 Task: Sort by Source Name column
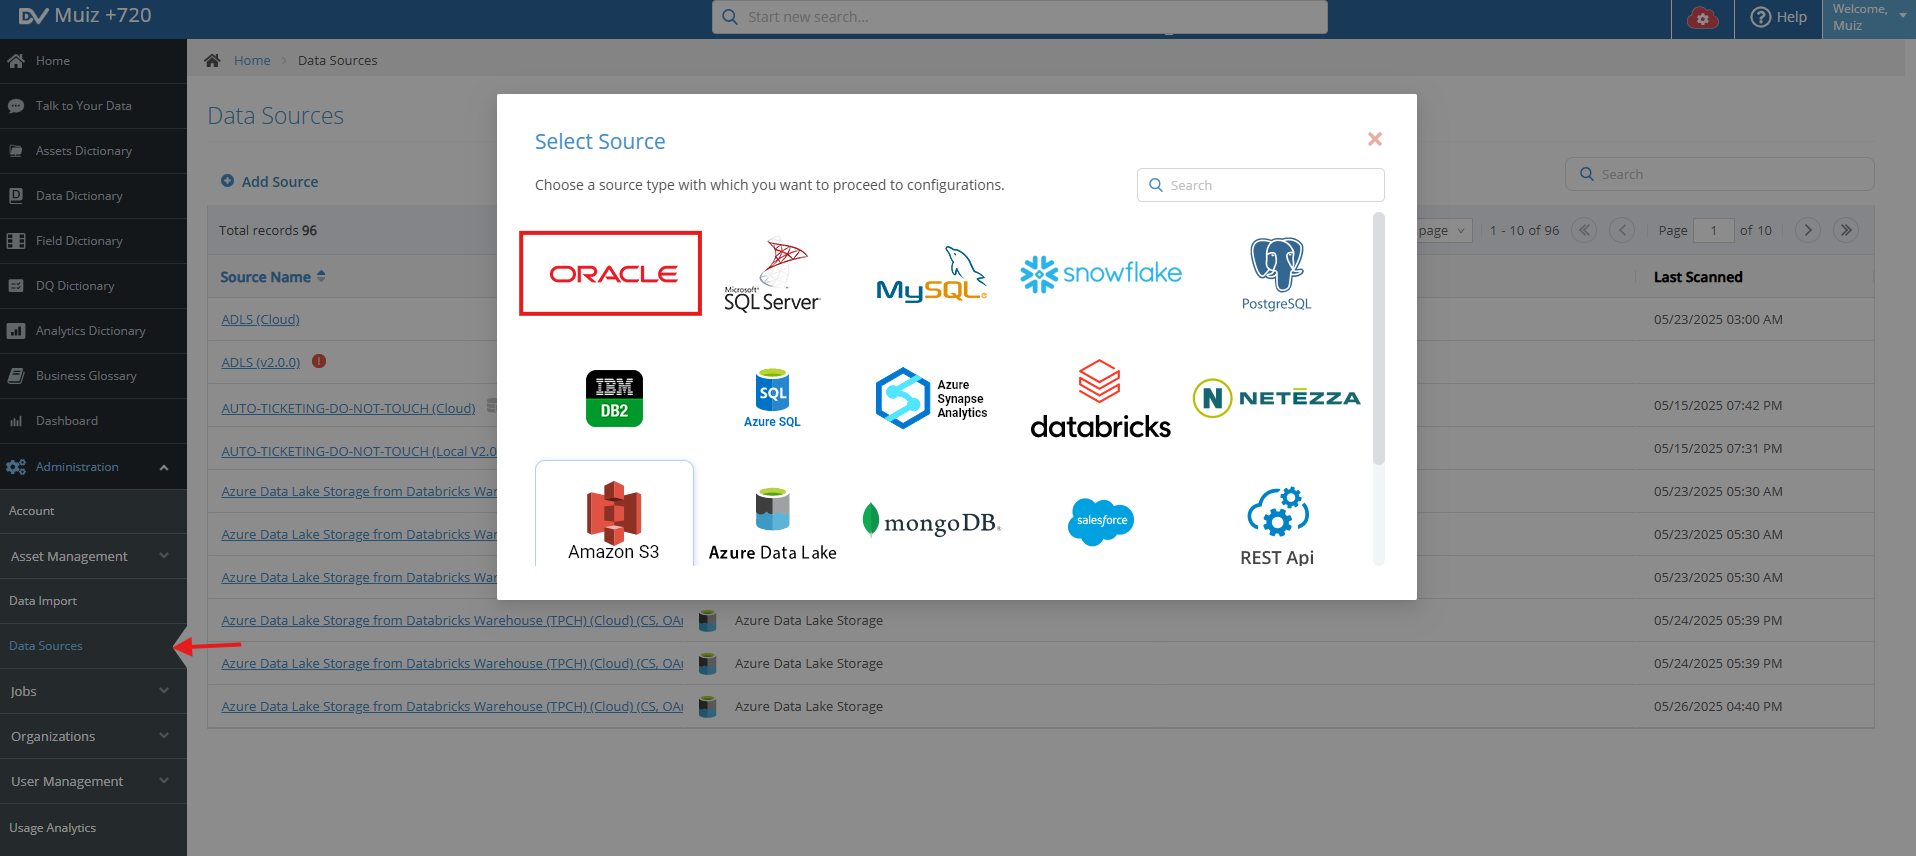point(273,277)
